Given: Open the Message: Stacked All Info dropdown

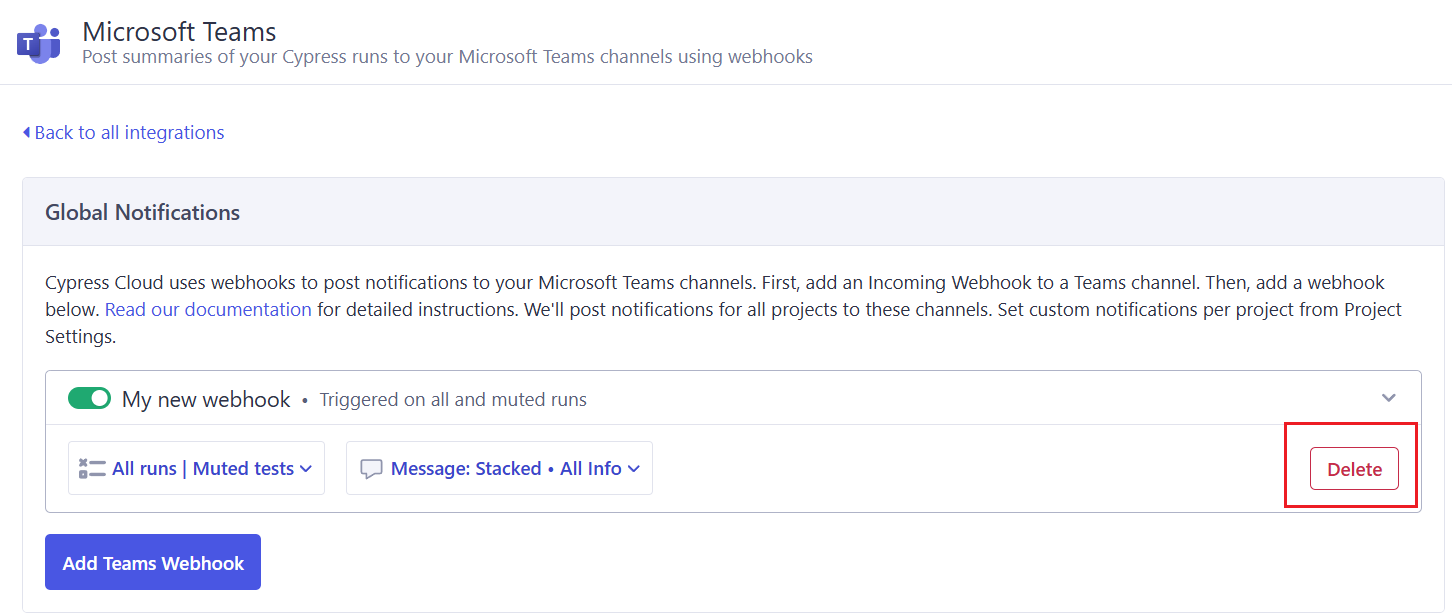Looking at the screenshot, I should tap(499, 468).
